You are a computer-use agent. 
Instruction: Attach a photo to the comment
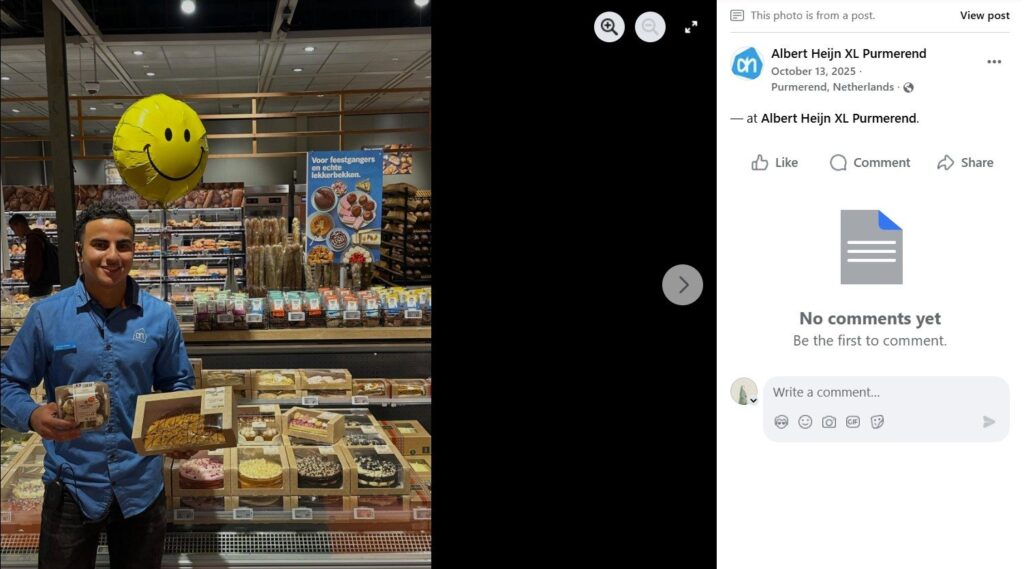829,422
